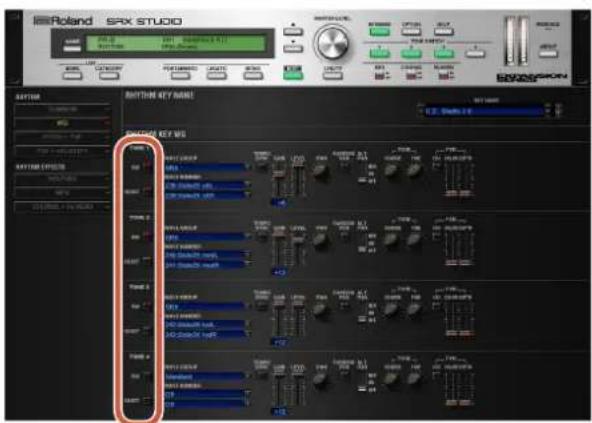Open Tone 1 first Wave Number dropdown
The height and width of the screenshot is (423, 592).
click(x=208, y=185)
